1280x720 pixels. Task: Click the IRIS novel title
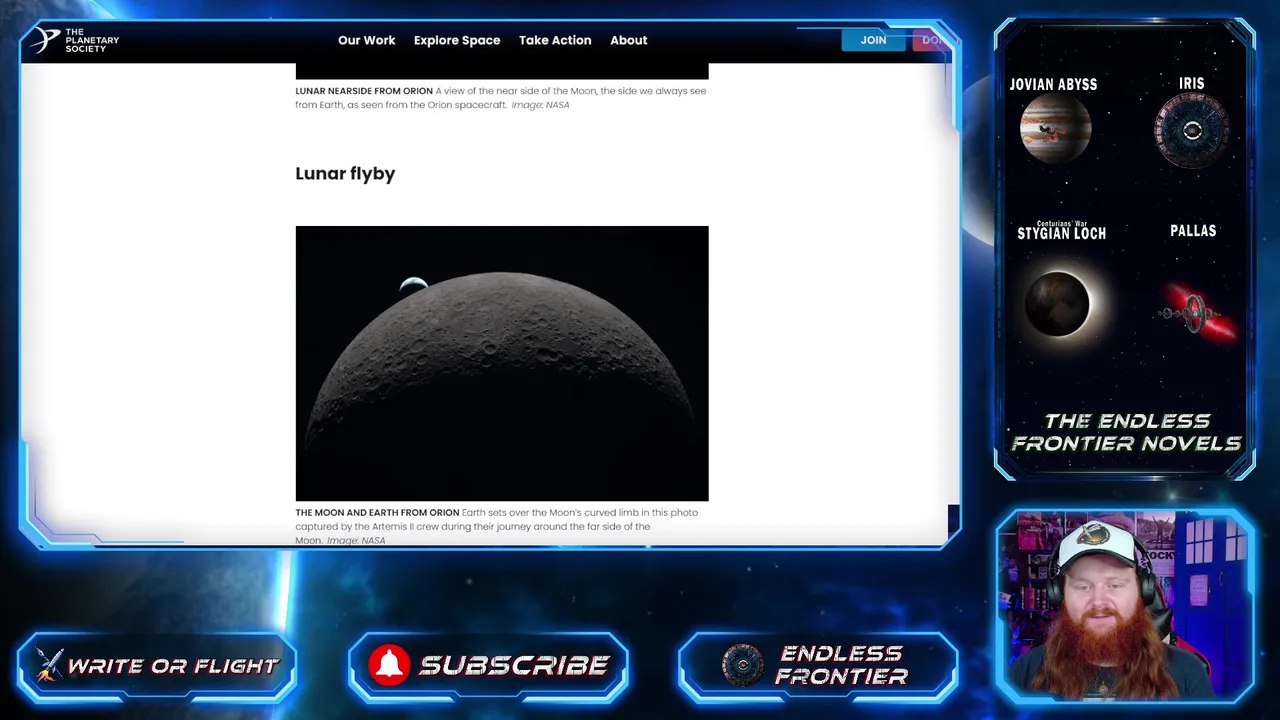click(x=1191, y=83)
